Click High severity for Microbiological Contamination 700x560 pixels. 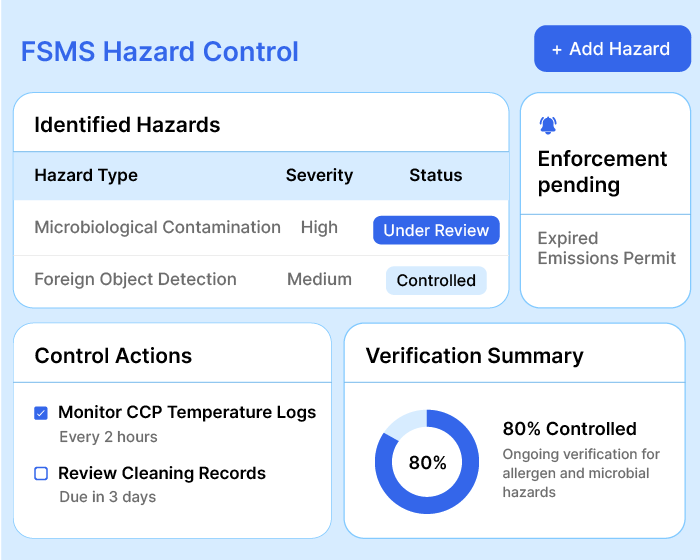tap(319, 227)
